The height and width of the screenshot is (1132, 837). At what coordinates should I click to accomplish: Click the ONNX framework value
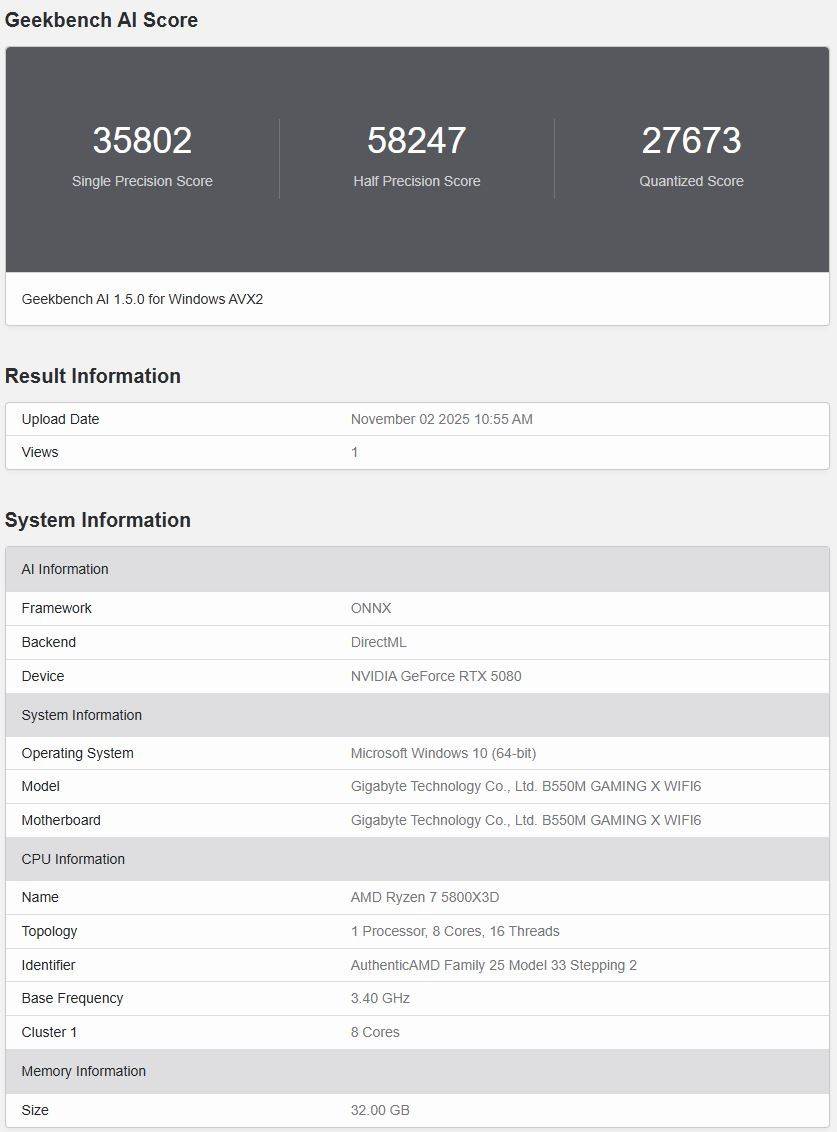(x=371, y=608)
